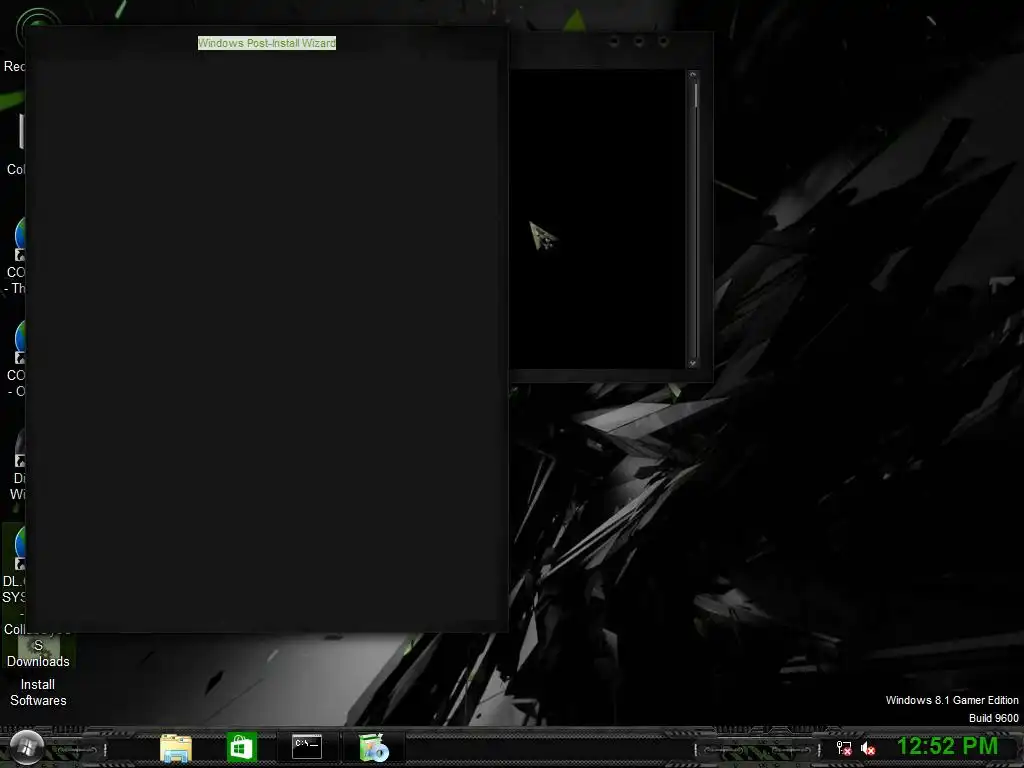This screenshot has height=768, width=1024.
Task: Open the Start menu orb
Action: click(27, 747)
